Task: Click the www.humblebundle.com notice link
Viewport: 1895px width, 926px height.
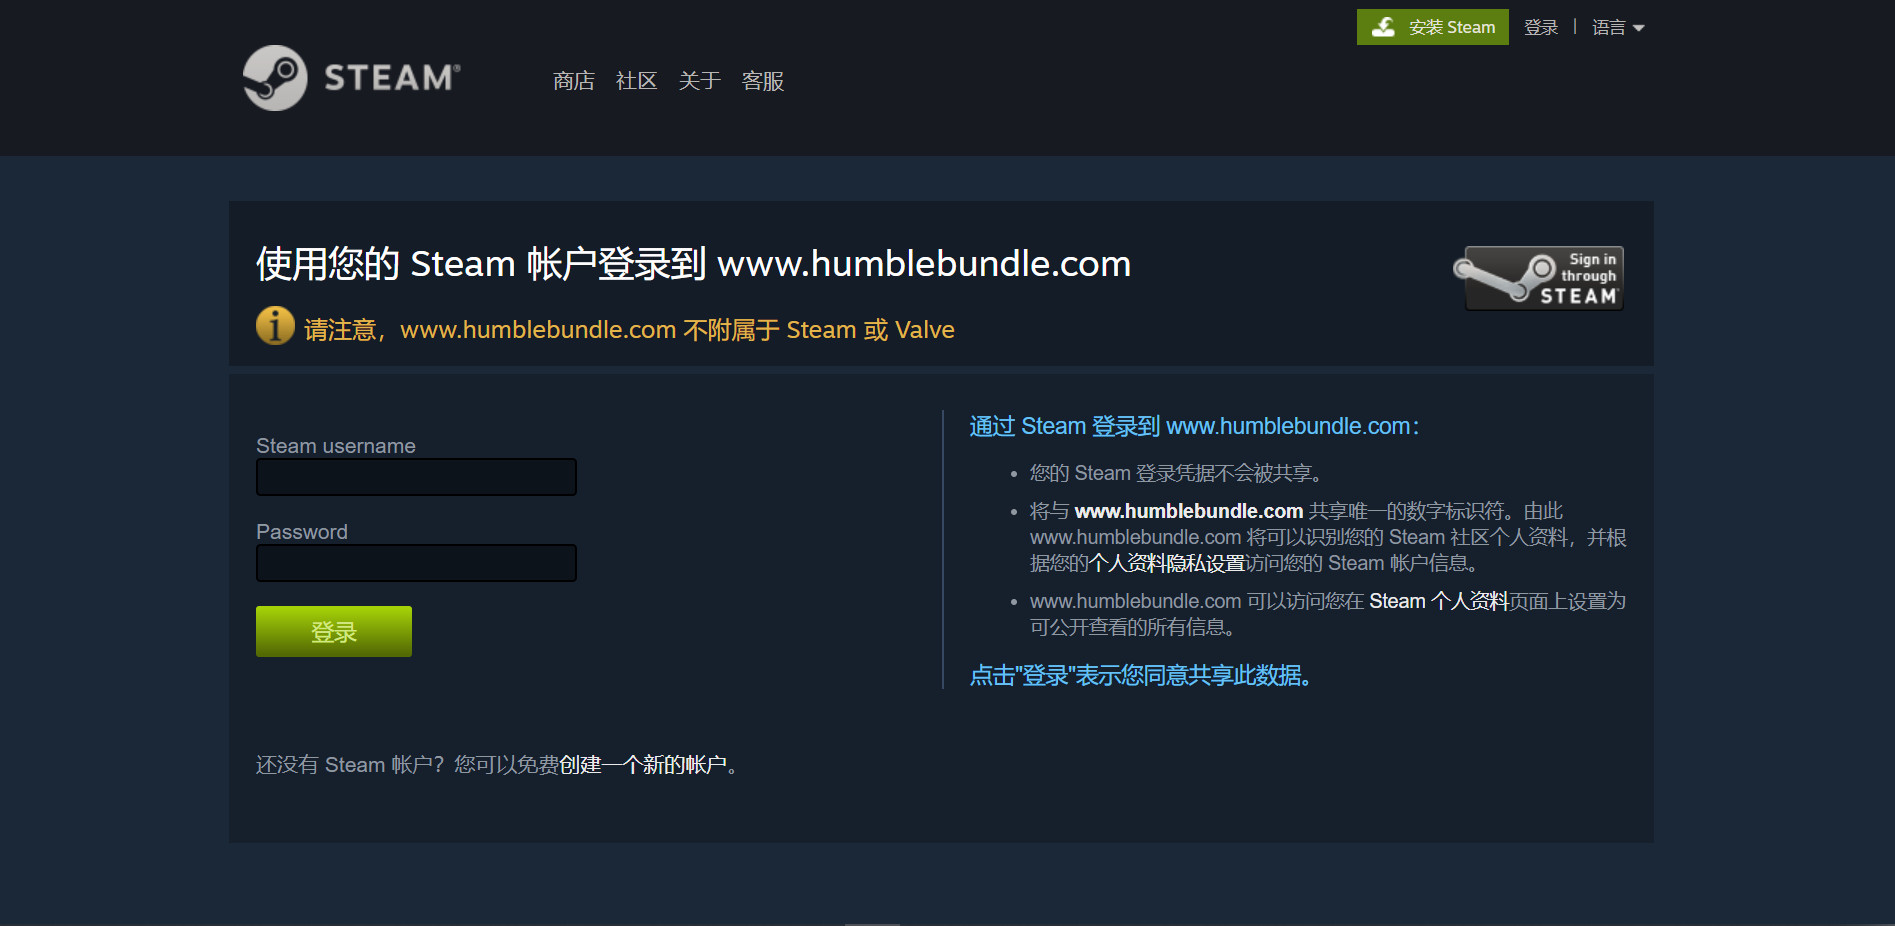Action: [537, 329]
